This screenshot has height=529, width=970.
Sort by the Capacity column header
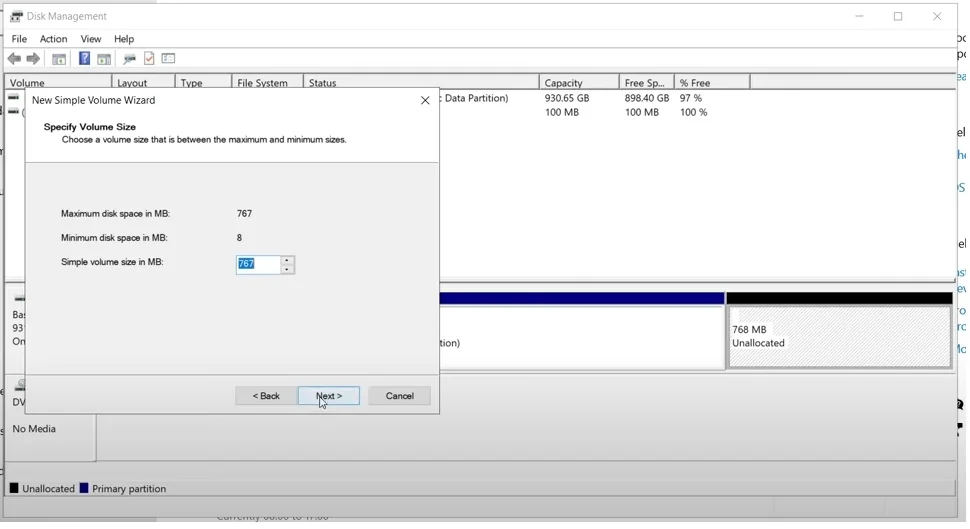(580, 83)
